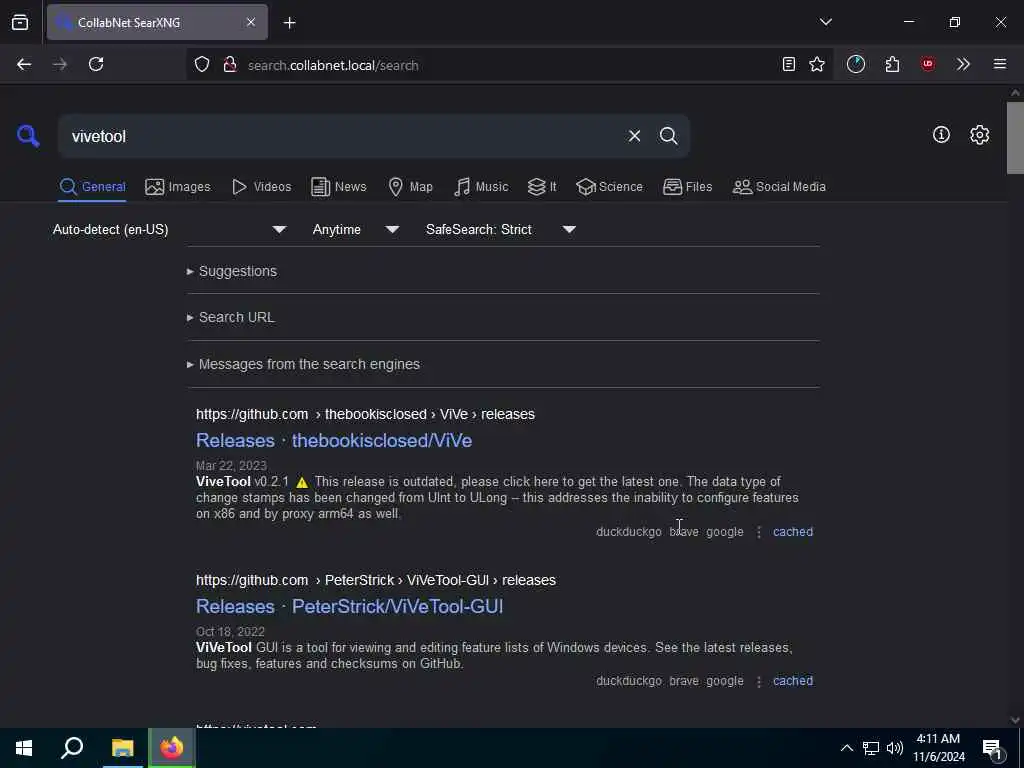Open the Windows Start menu

click(x=24, y=748)
